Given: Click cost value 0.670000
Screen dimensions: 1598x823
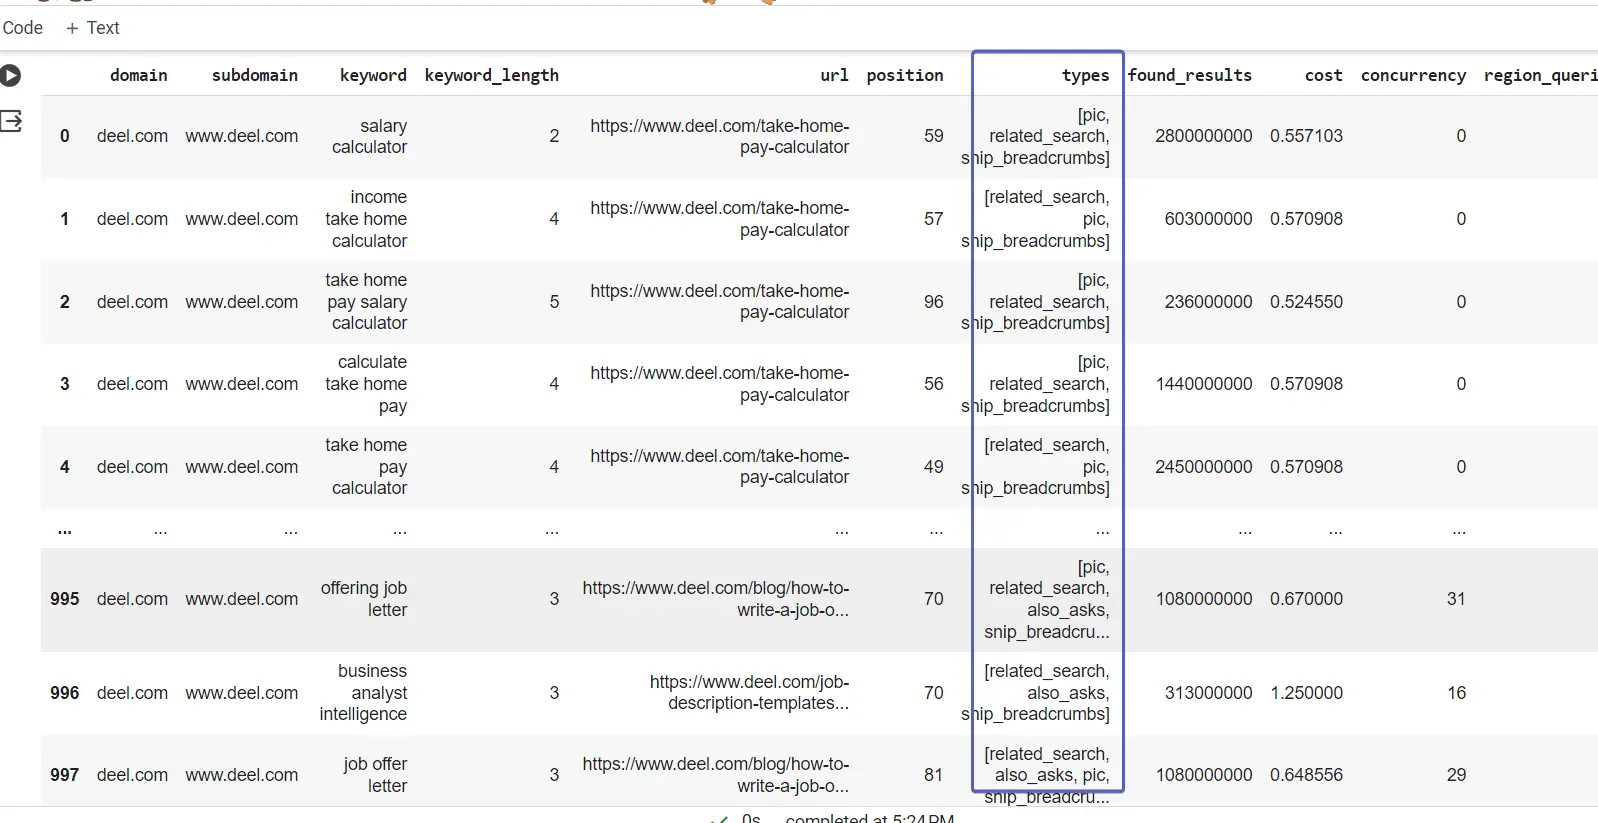Looking at the screenshot, I should pyautogui.click(x=1306, y=599).
